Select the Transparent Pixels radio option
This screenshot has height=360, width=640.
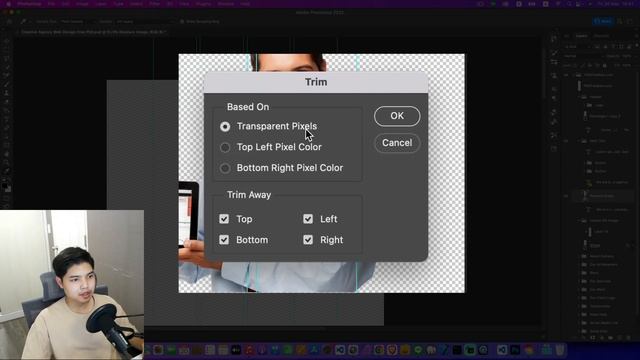click(225, 127)
